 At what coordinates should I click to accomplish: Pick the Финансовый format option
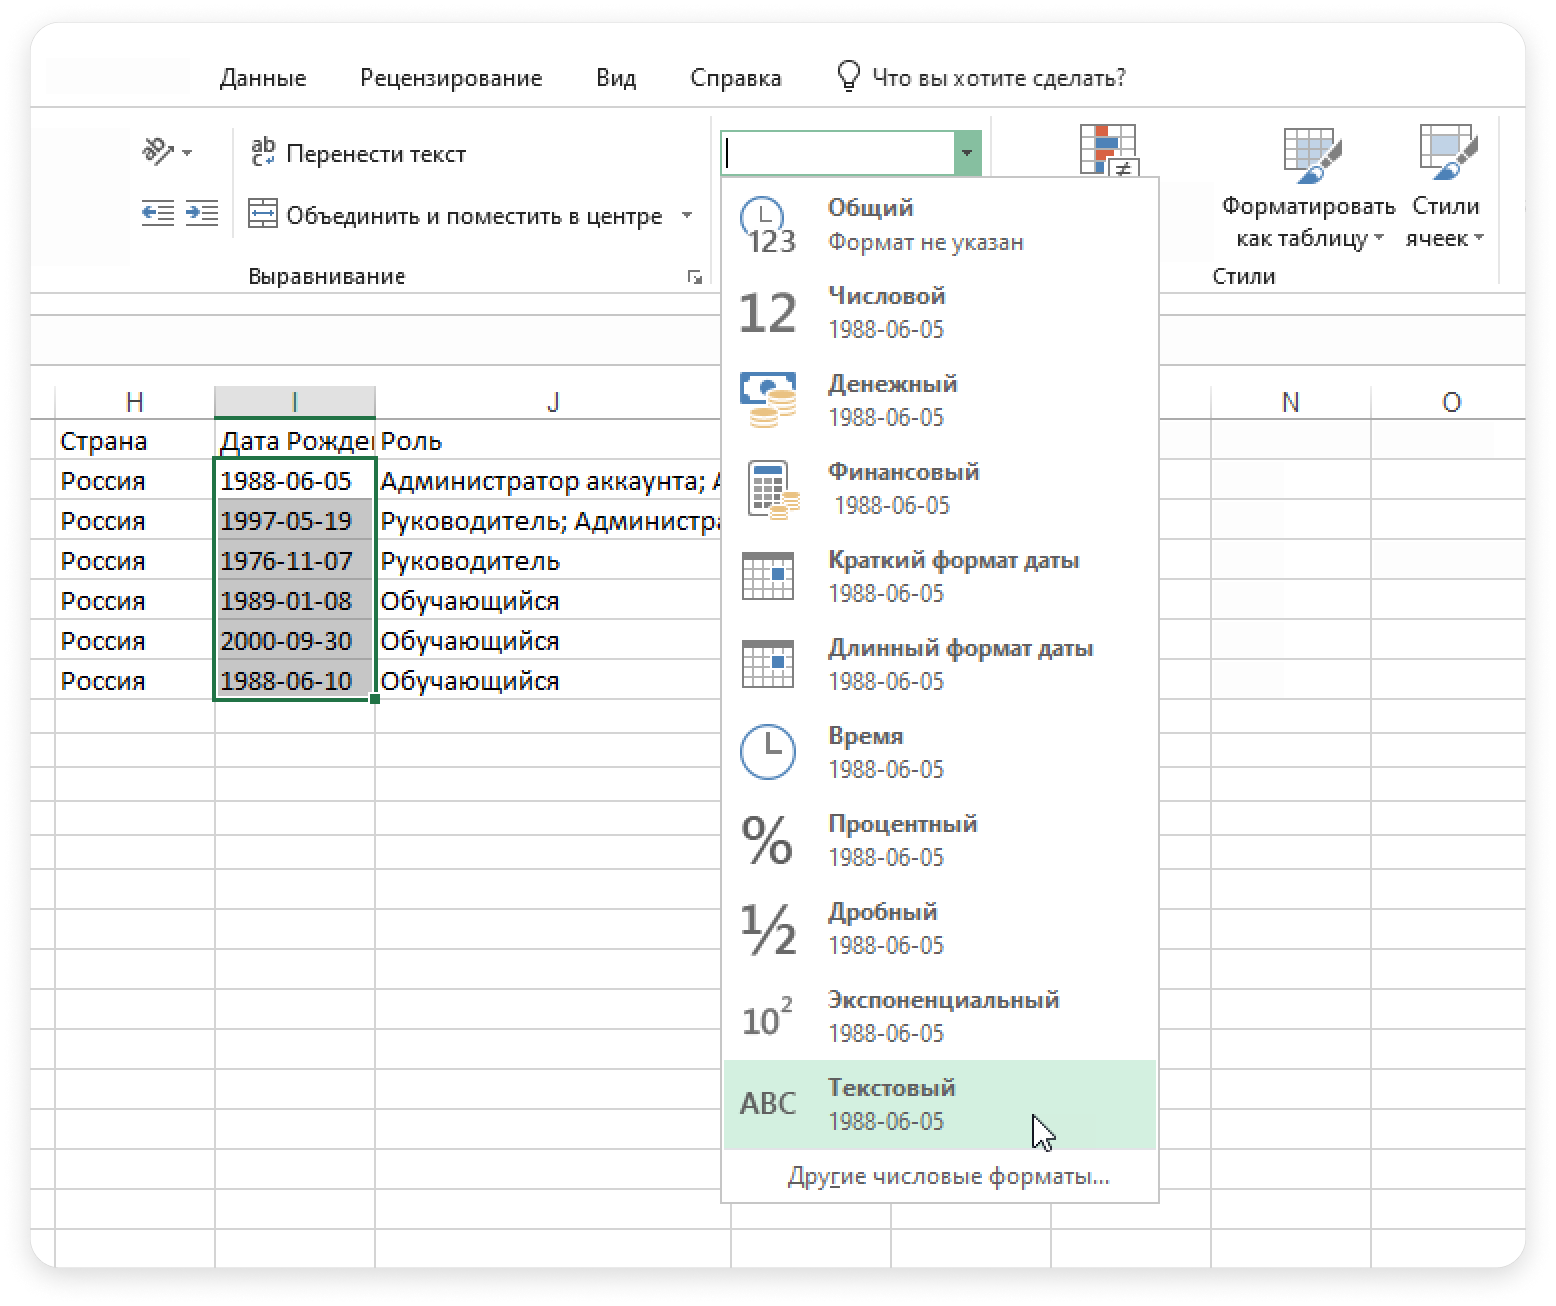939,489
